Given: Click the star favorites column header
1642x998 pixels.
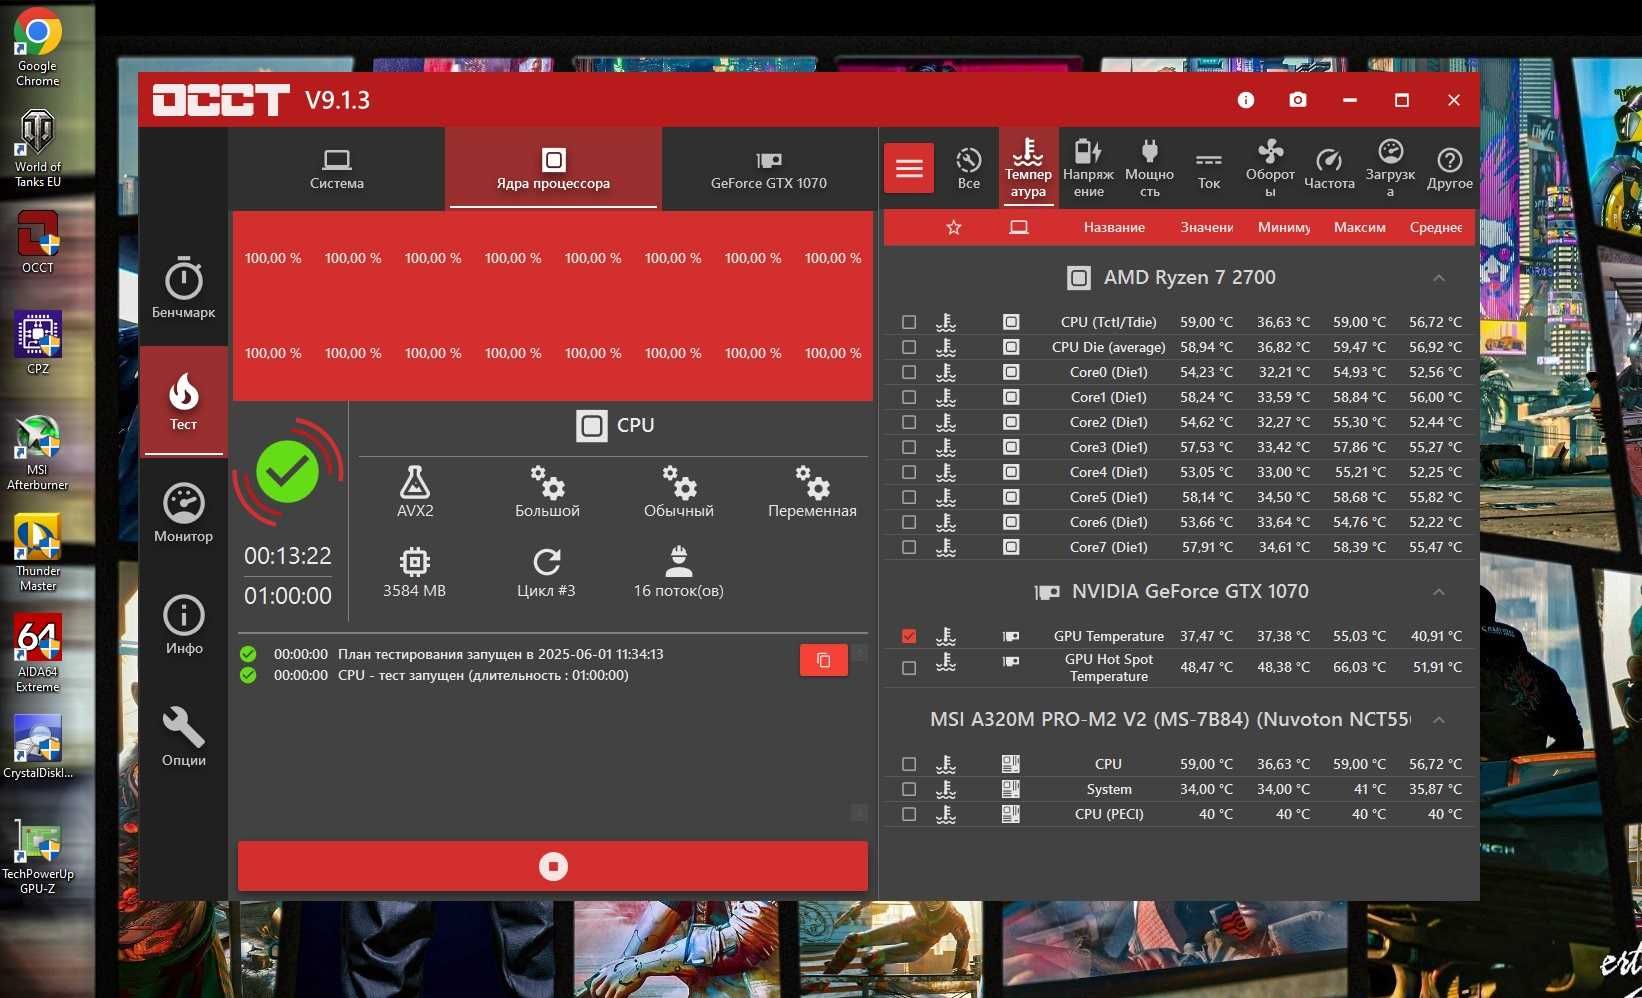Looking at the screenshot, I should click(x=954, y=227).
